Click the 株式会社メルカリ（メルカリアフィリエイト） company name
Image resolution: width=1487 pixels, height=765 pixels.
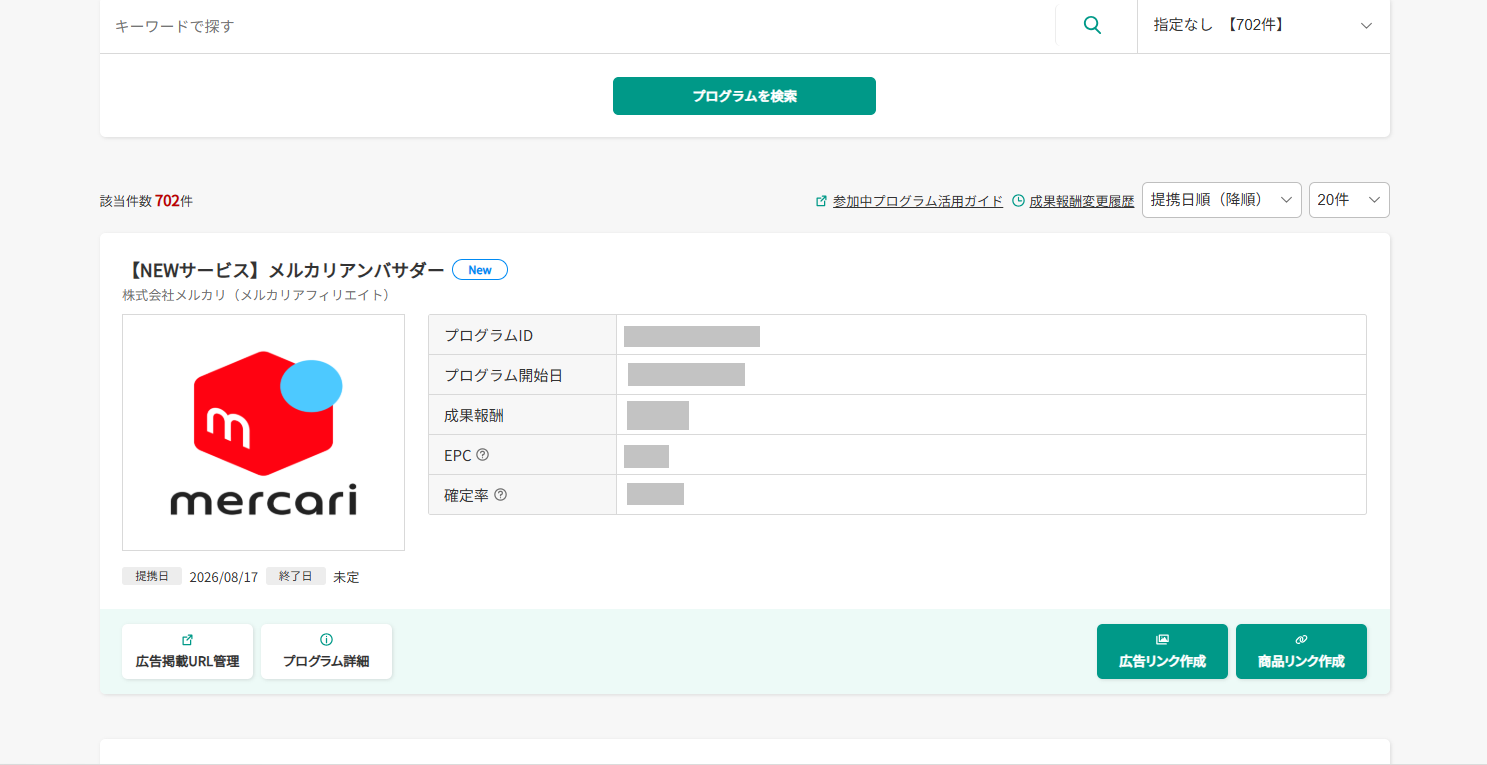pos(256,295)
